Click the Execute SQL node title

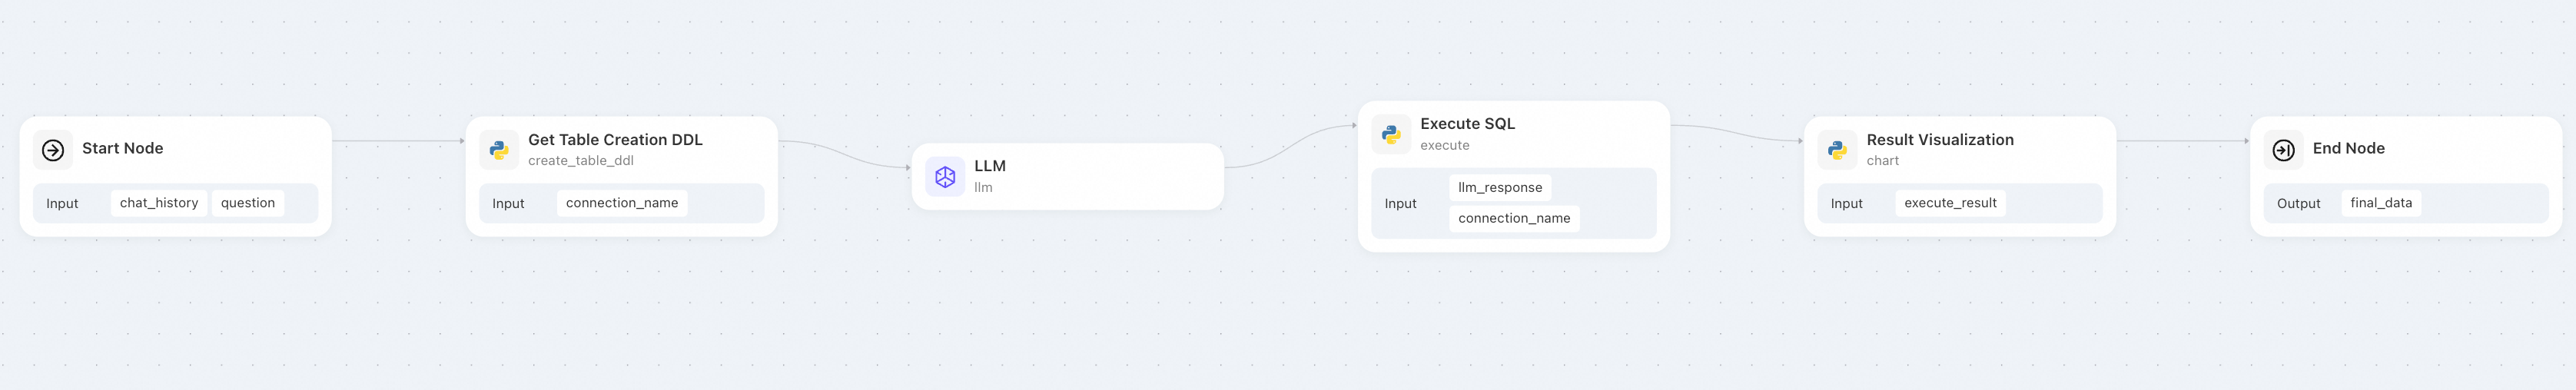pyautogui.click(x=1467, y=124)
